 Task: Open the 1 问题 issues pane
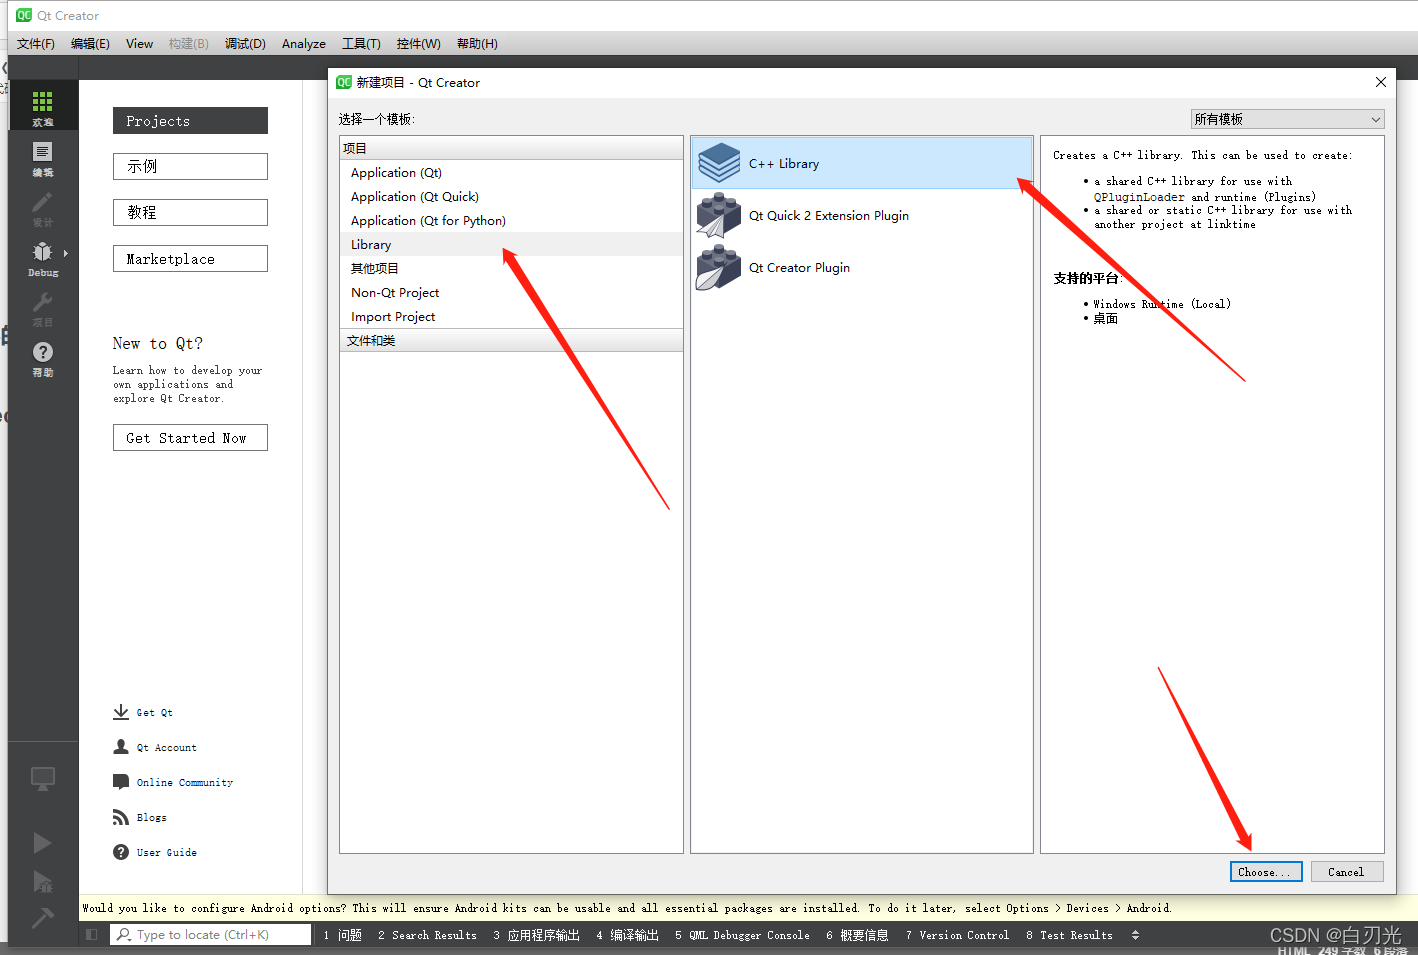[343, 935]
